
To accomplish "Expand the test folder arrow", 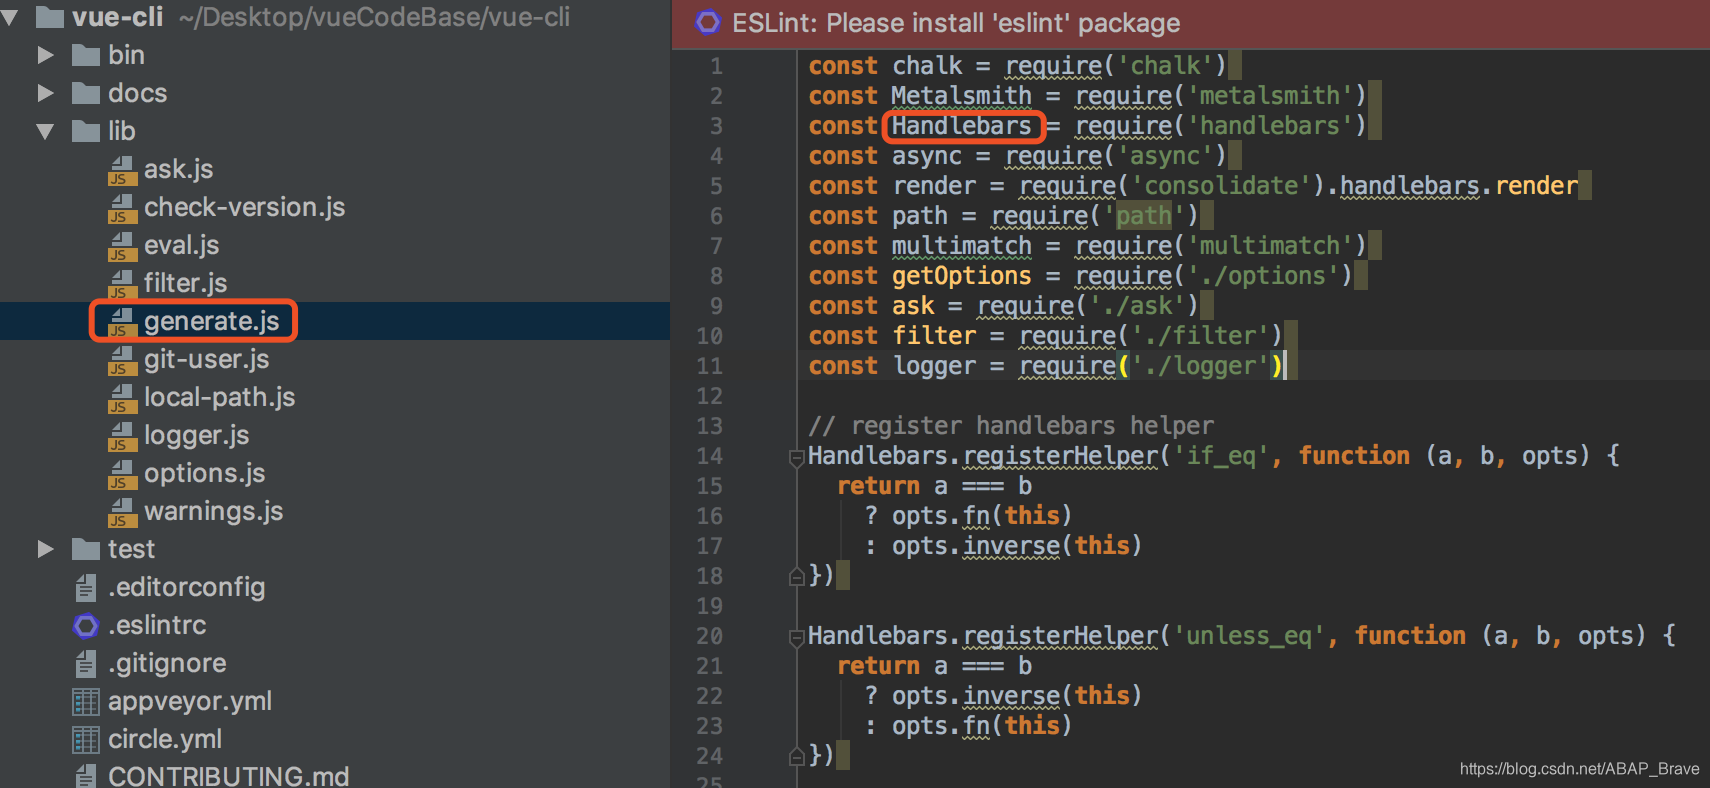I will 45,549.
